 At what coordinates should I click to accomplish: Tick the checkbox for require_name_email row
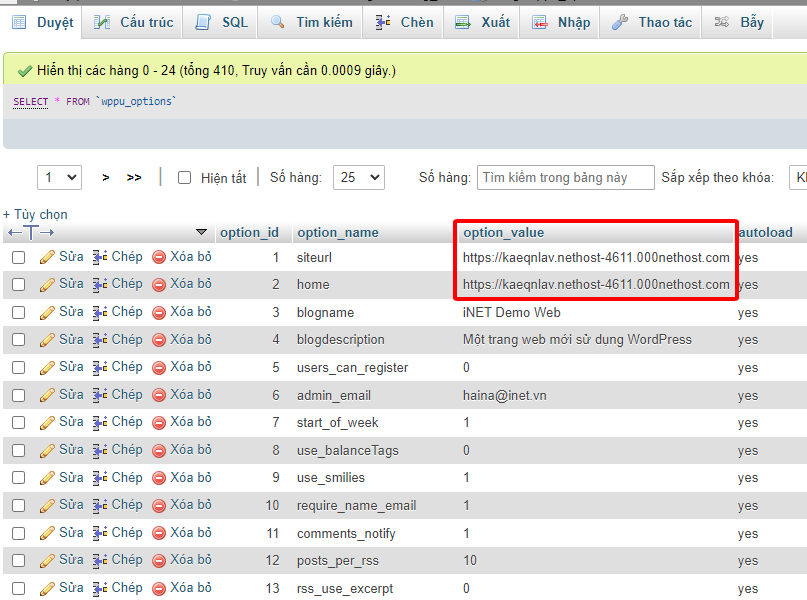(19, 505)
